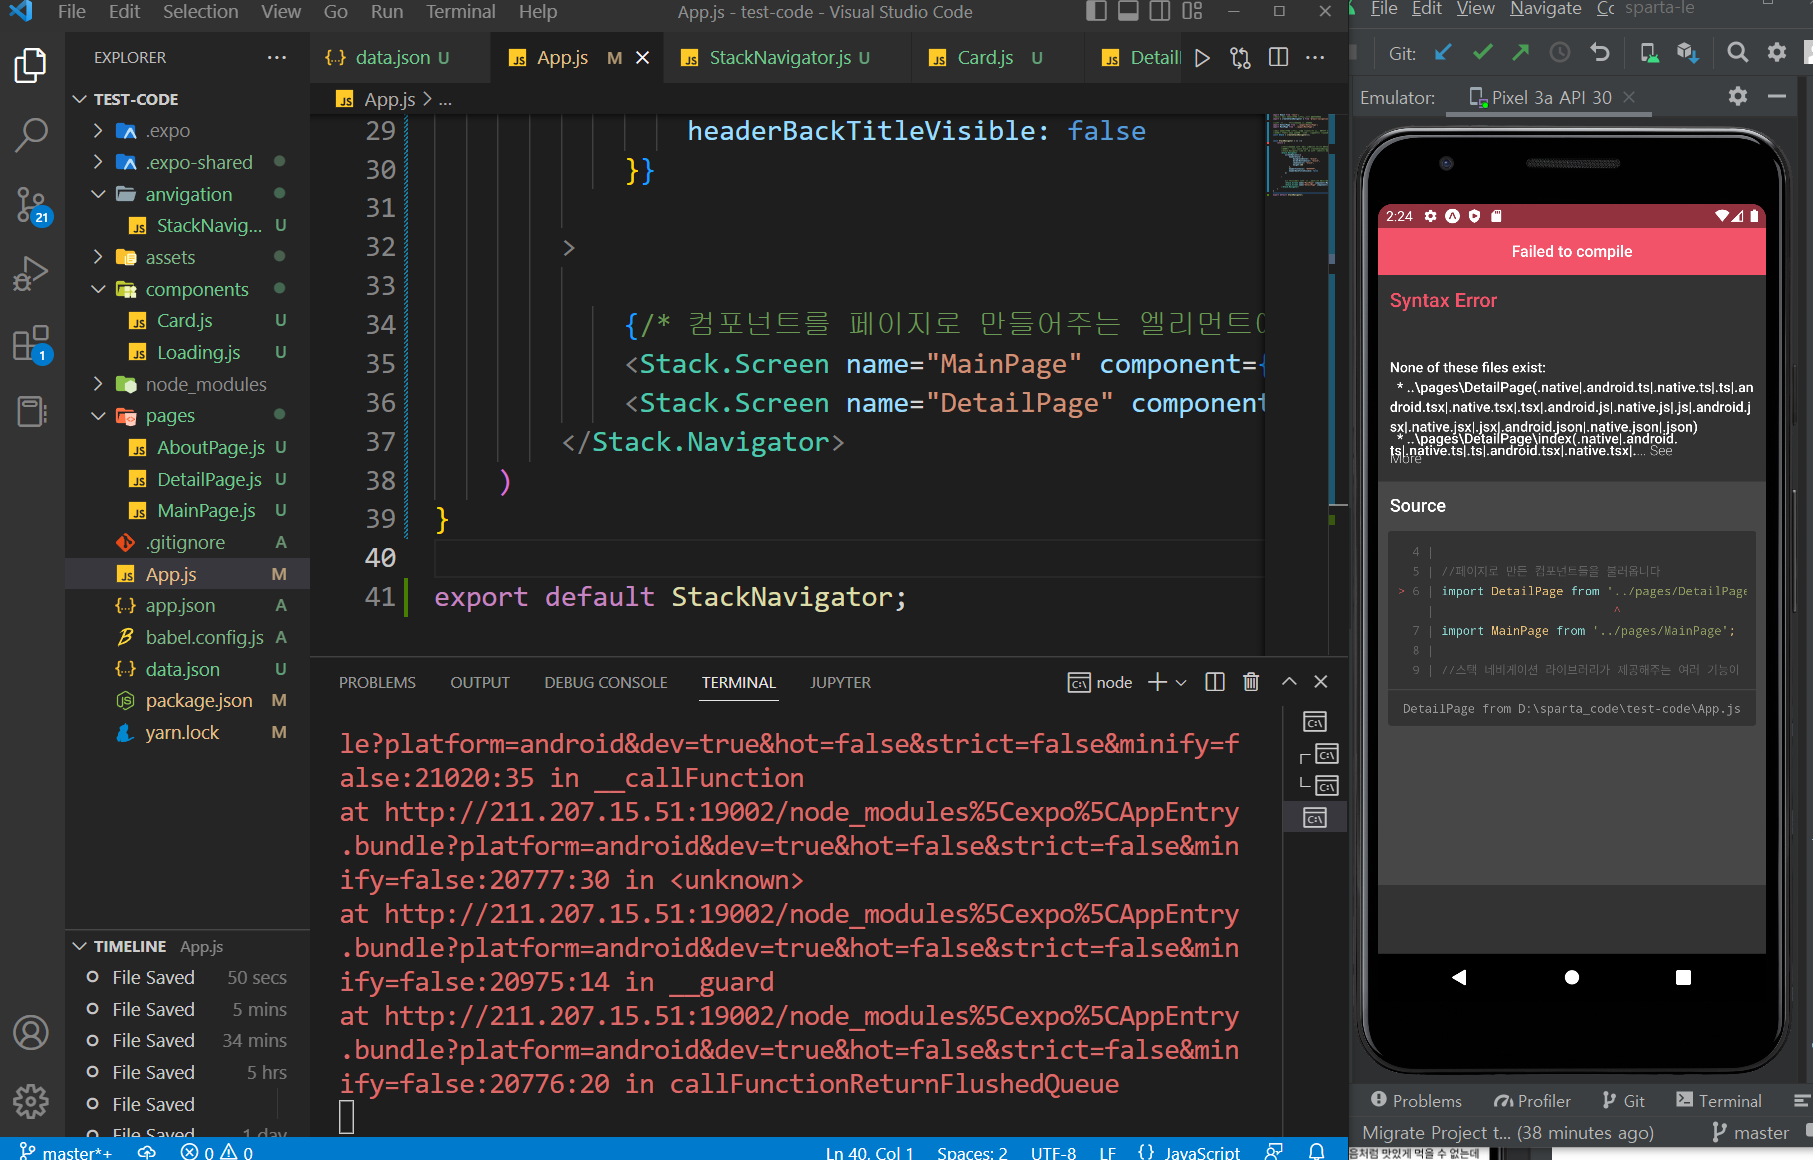The width and height of the screenshot is (1813, 1160).
Task: Click the Rollback undo icon in Android Studio
Action: point(1600,53)
